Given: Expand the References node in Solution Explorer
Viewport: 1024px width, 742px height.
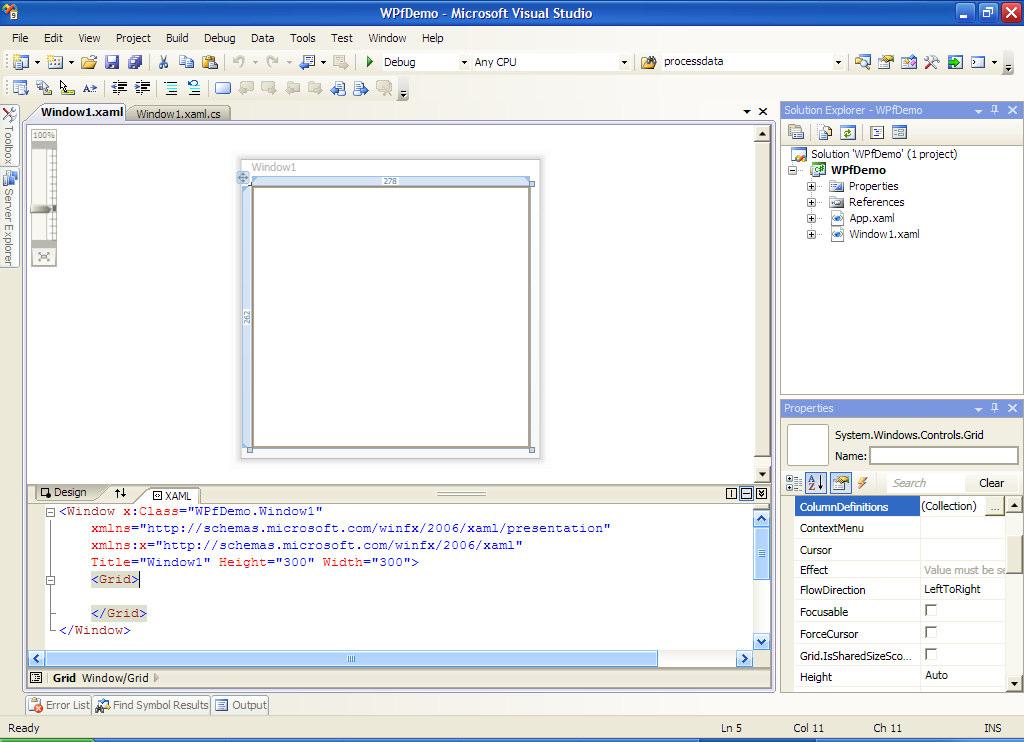Looking at the screenshot, I should (811, 202).
